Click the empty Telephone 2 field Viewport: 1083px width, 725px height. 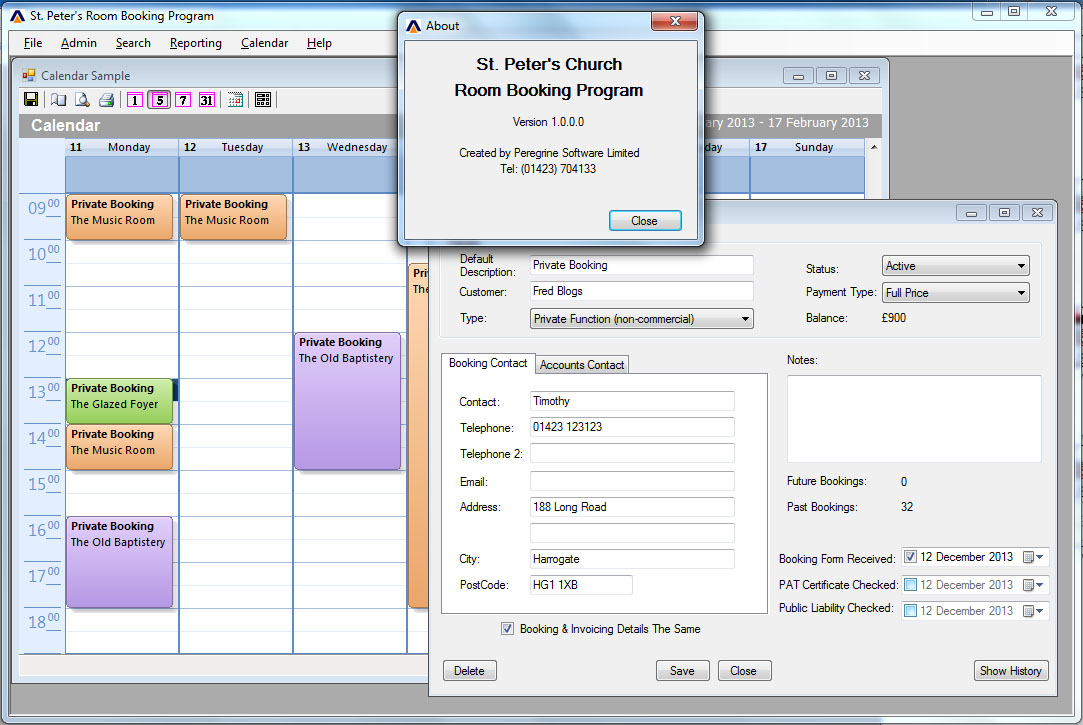632,453
